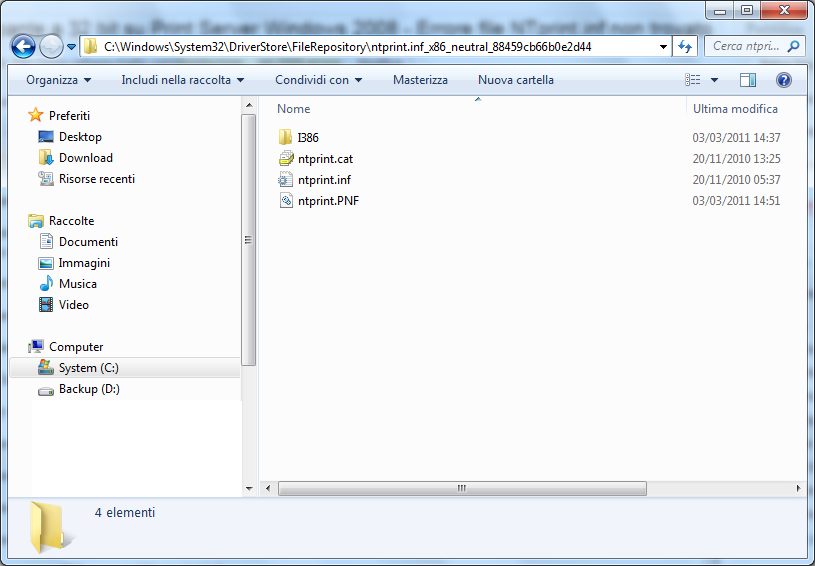The image size is (815, 566).
Task: Open Help with the question mark icon
Action: click(x=783, y=80)
